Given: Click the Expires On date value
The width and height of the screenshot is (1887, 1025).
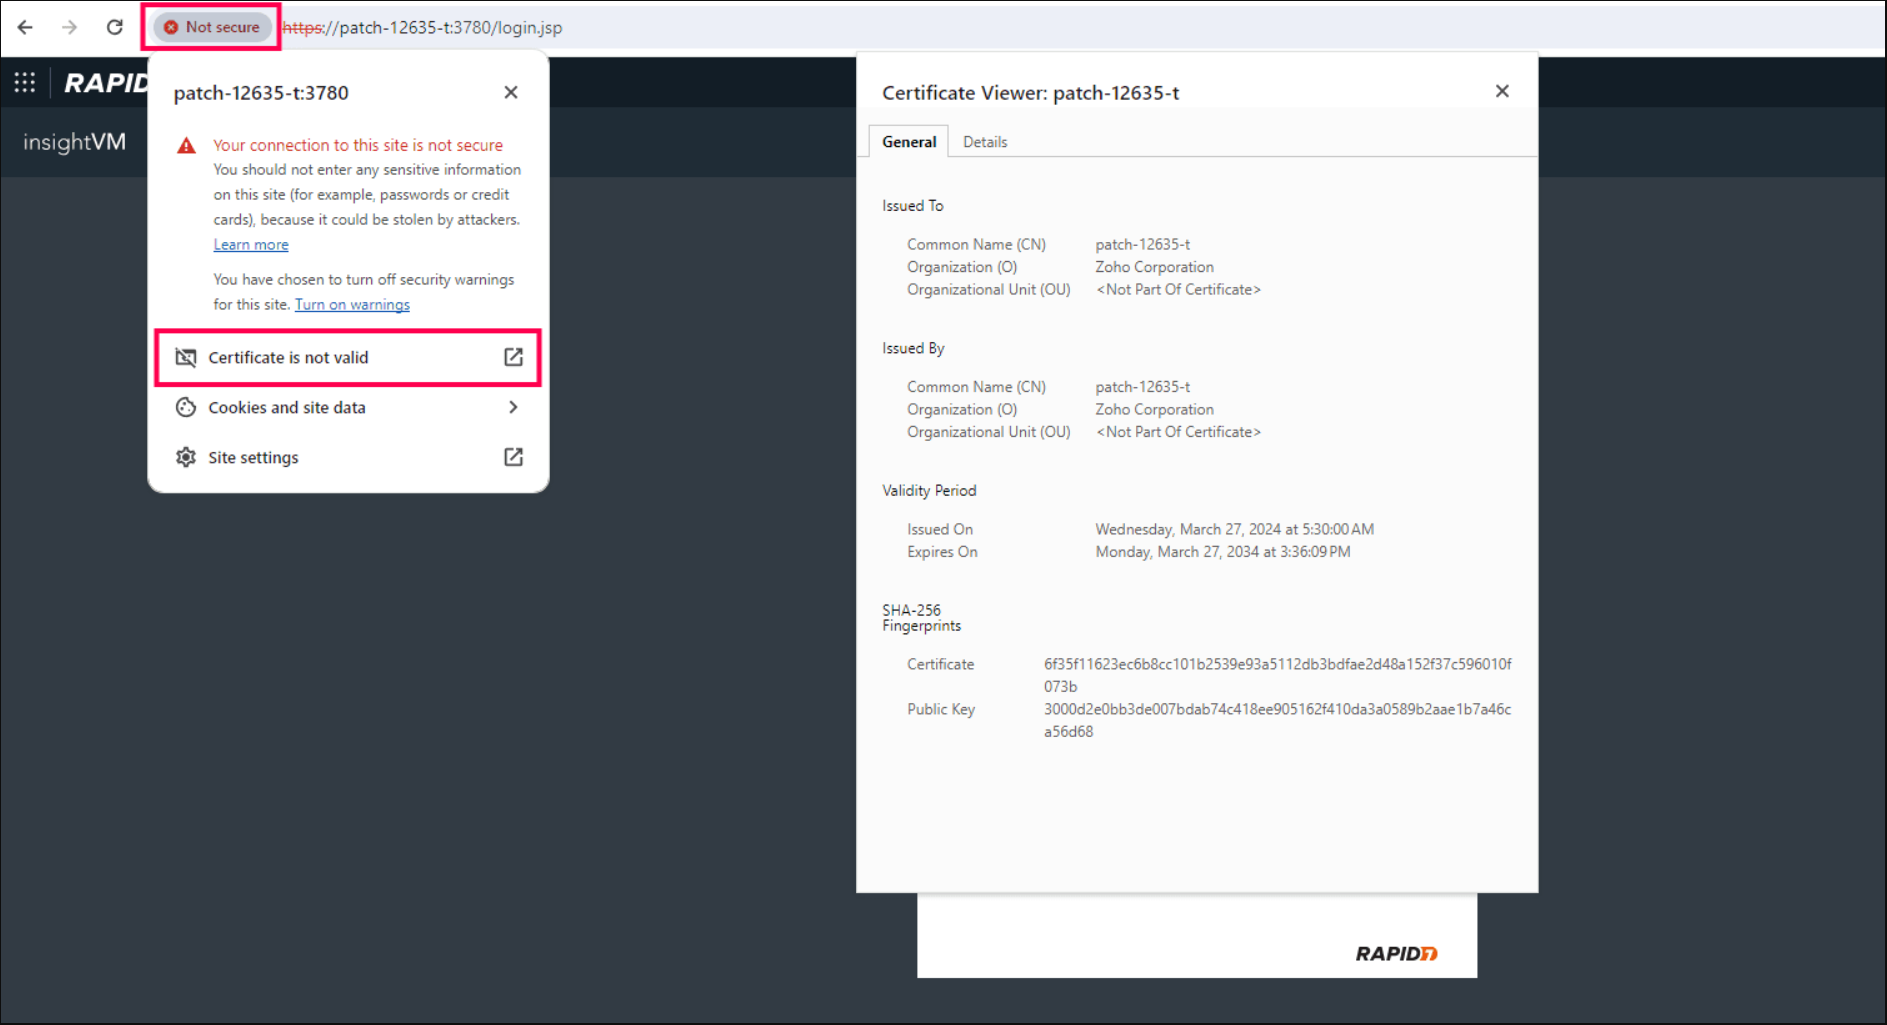Looking at the screenshot, I should [x=1222, y=552].
